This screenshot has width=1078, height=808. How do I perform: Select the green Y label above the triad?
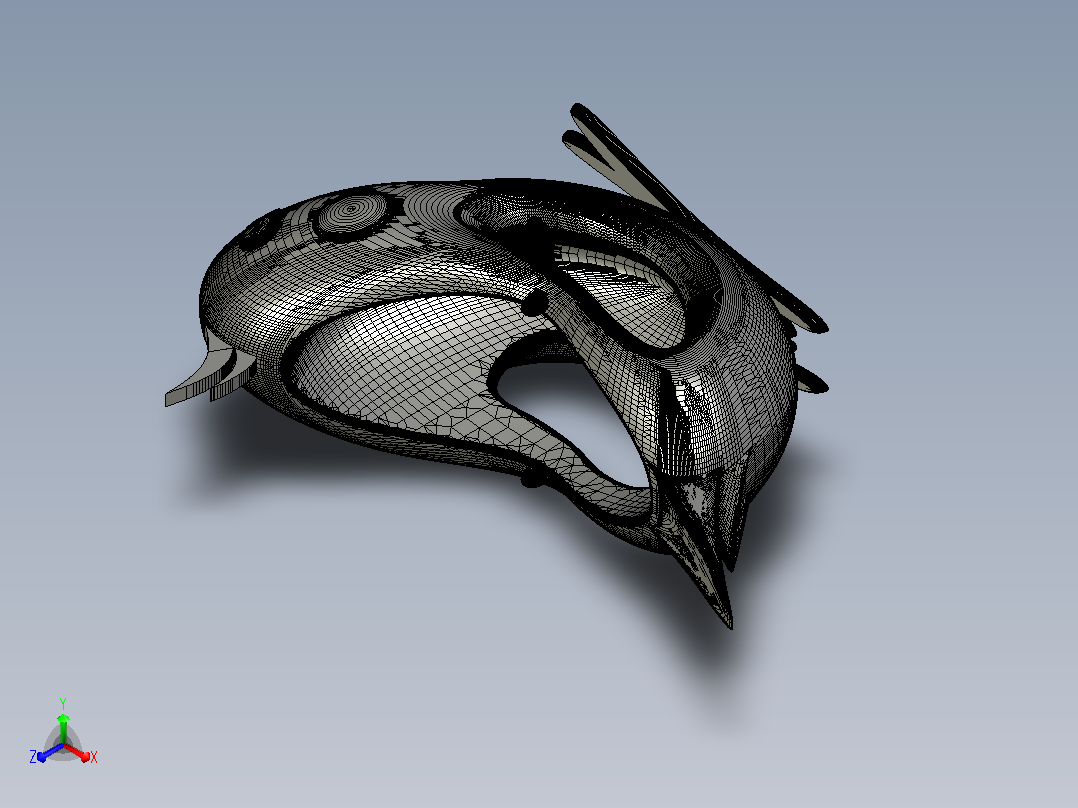coord(63,704)
